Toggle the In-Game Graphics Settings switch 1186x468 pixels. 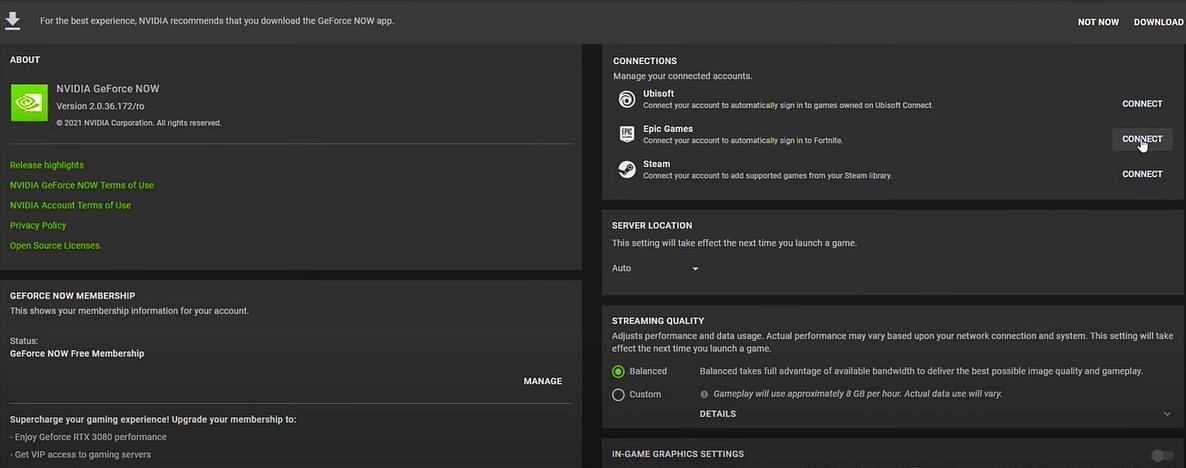[x=1160, y=455]
